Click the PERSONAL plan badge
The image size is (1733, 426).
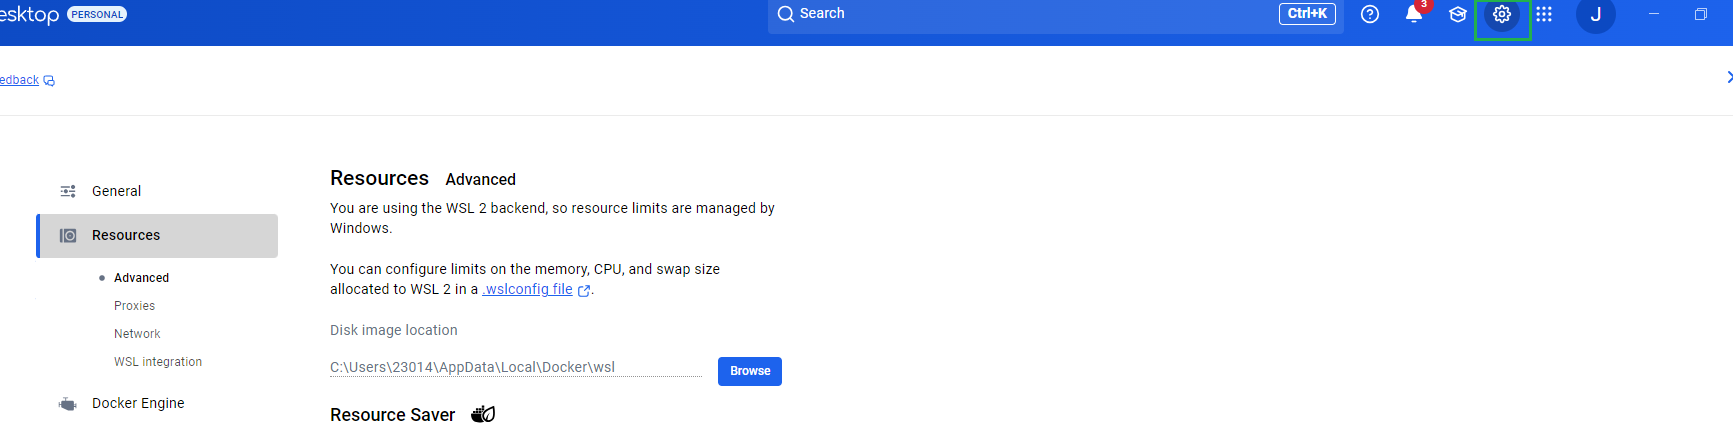pos(97,14)
